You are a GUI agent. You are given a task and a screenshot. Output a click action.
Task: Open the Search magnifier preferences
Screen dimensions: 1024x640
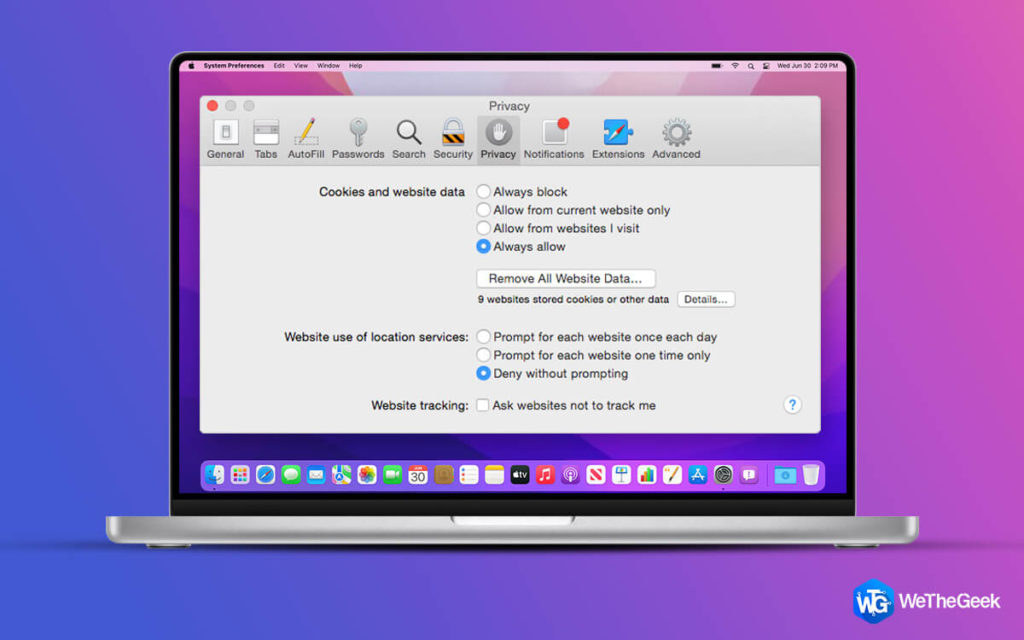tap(409, 139)
